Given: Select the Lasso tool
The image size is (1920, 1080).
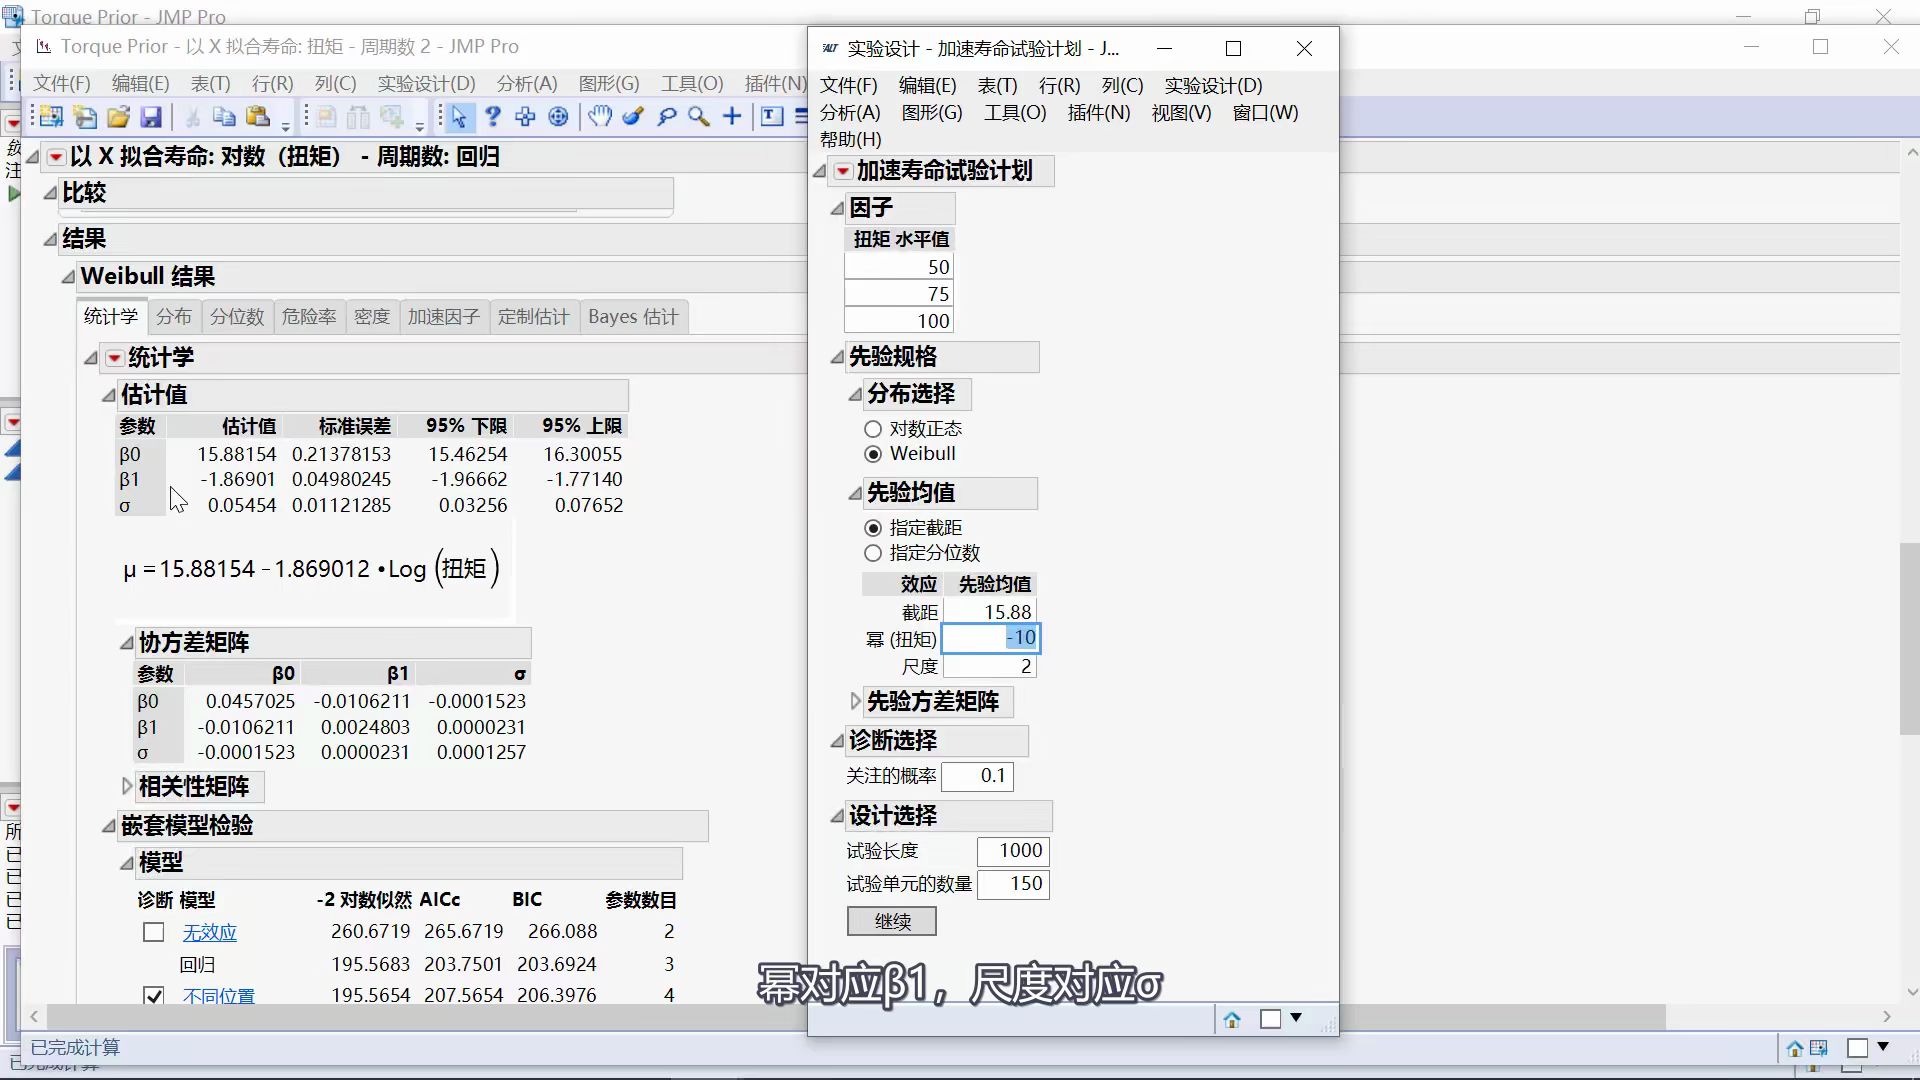Looking at the screenshot, I should pos(666,117).
